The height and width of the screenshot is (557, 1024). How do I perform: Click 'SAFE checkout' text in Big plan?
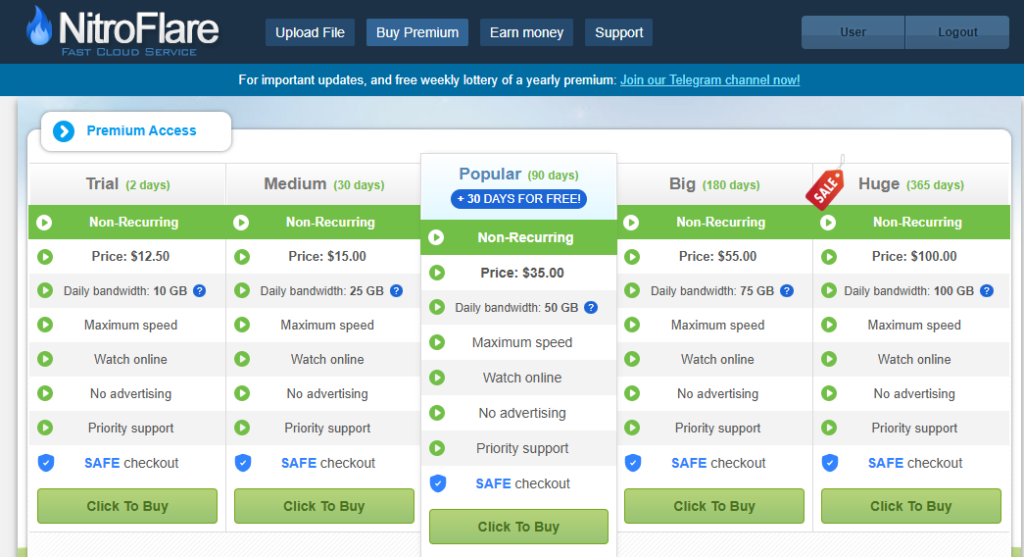[x=718, y=463]
